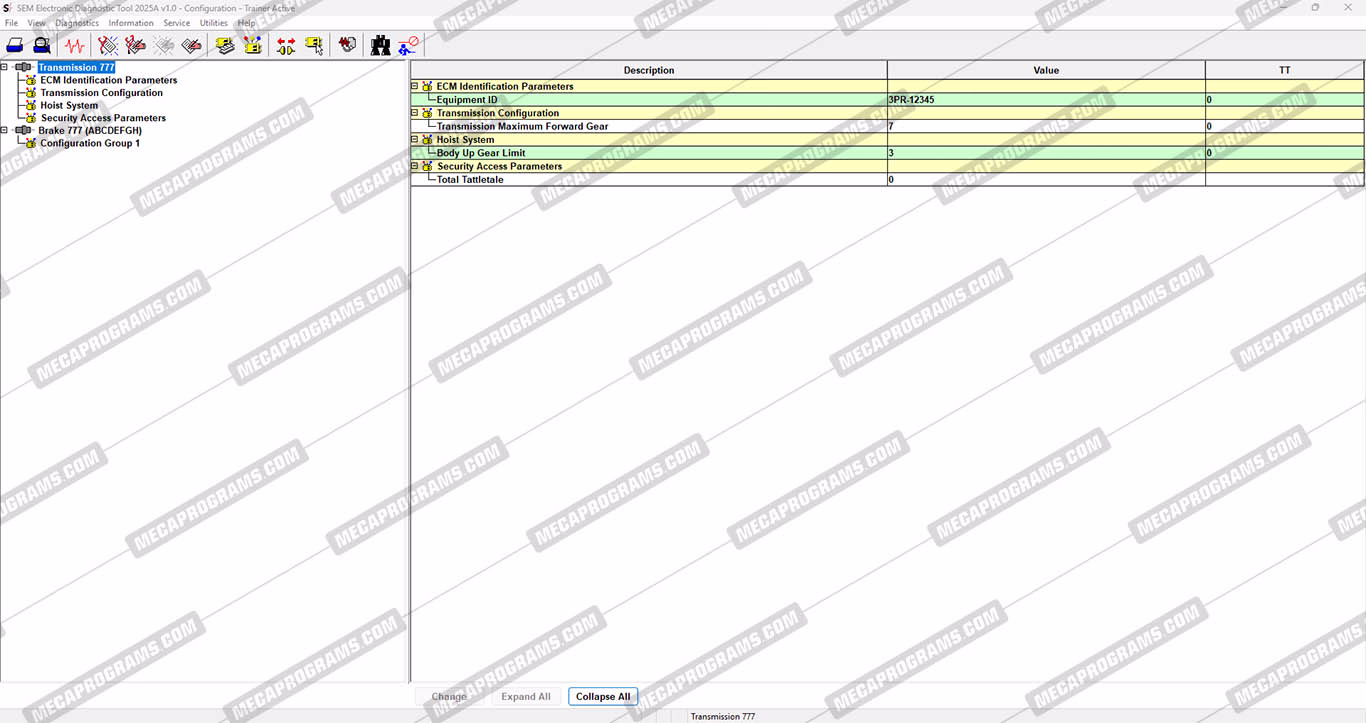
Task: Select Transmission Maximum Forward Gear row
Action: [x=887, y=126]
